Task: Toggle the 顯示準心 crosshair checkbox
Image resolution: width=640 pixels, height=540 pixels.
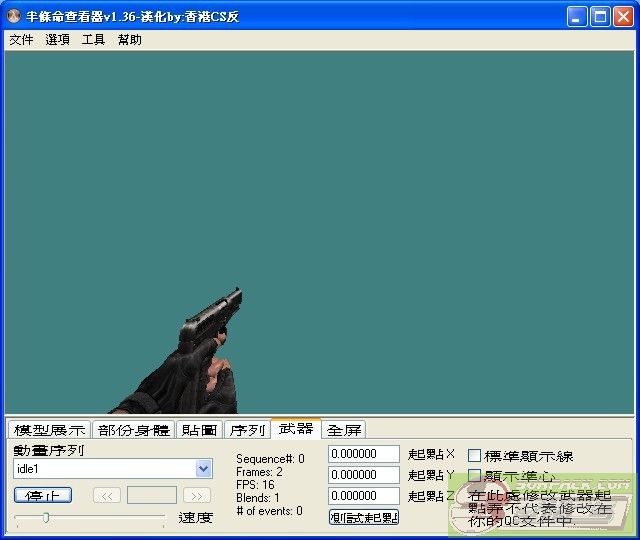Action: [x=474, y=476]
